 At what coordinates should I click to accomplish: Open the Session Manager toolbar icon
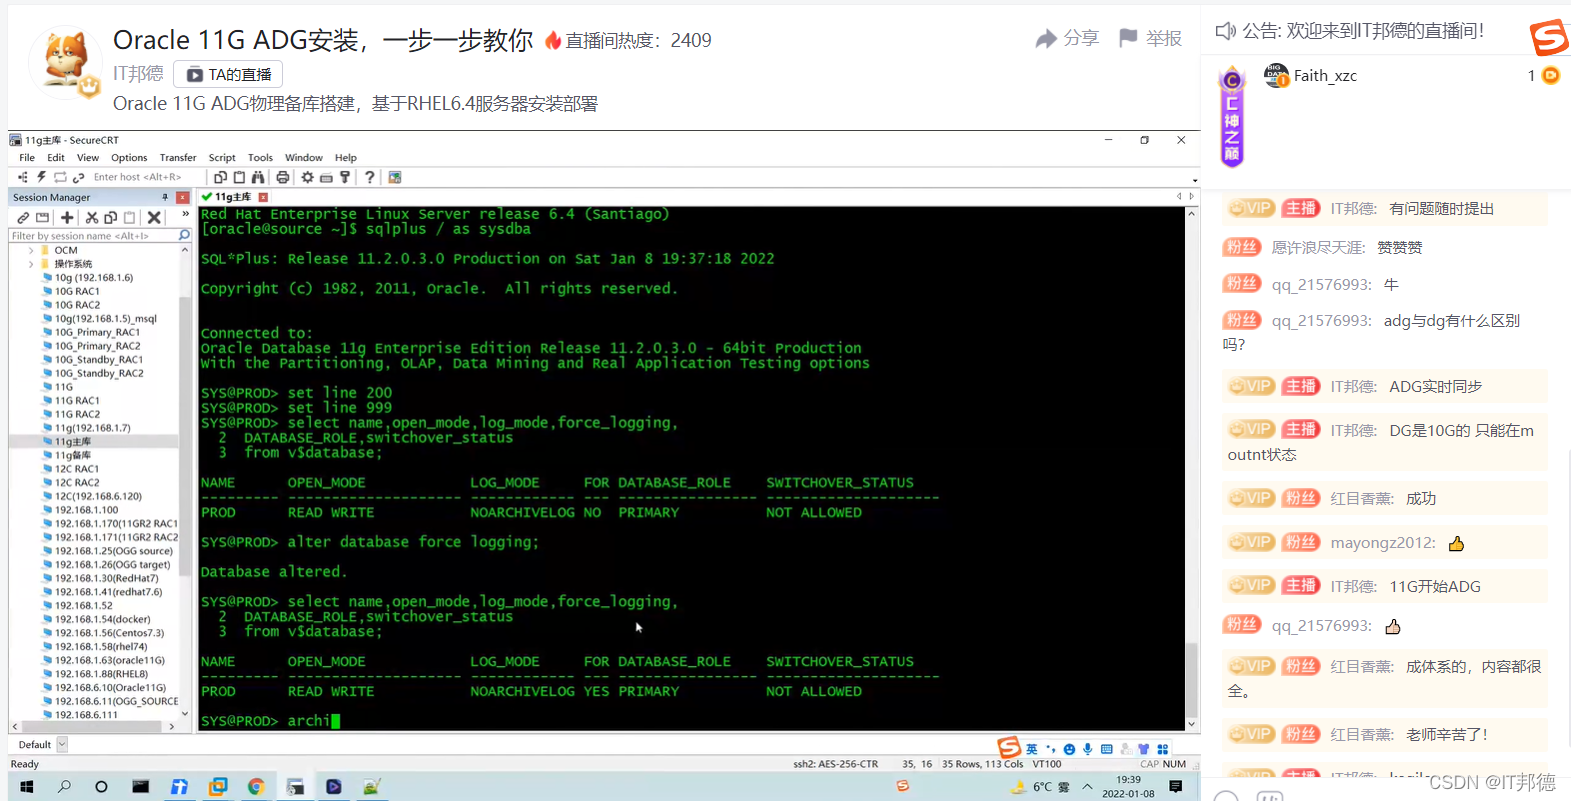pyautogui.click(x=23, y=177)
